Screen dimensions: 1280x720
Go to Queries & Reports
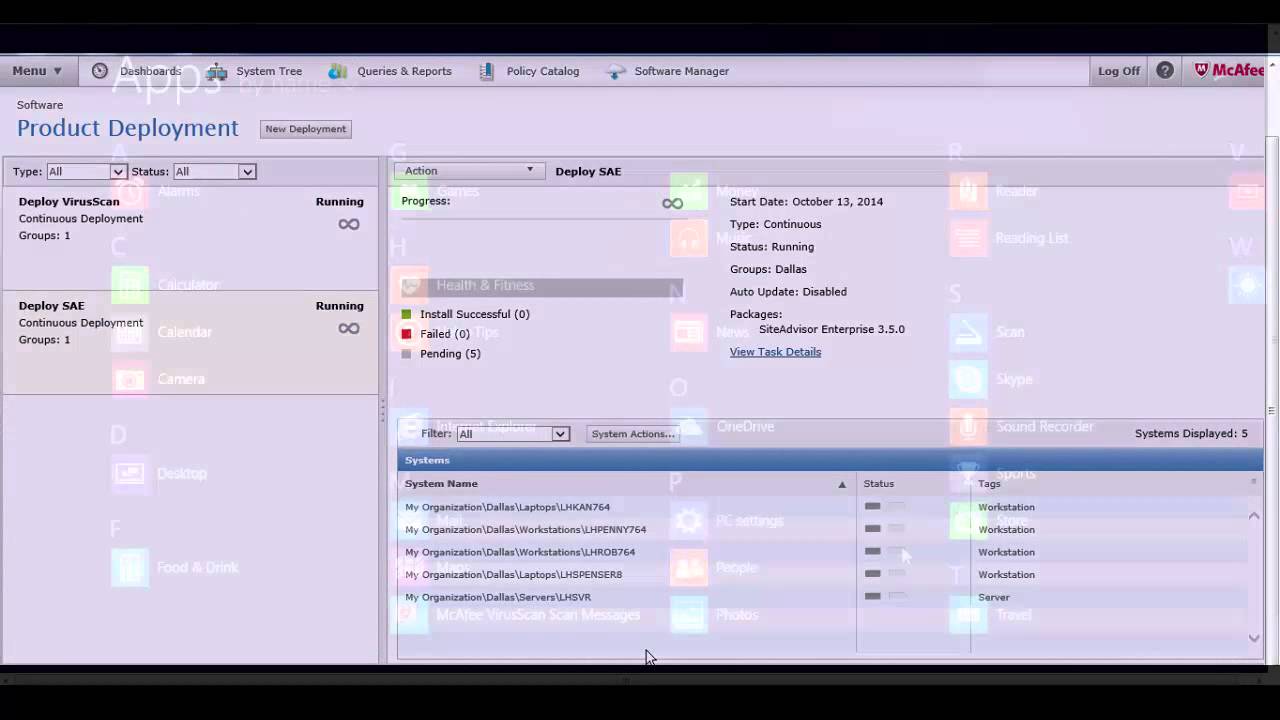click(404, 71)
